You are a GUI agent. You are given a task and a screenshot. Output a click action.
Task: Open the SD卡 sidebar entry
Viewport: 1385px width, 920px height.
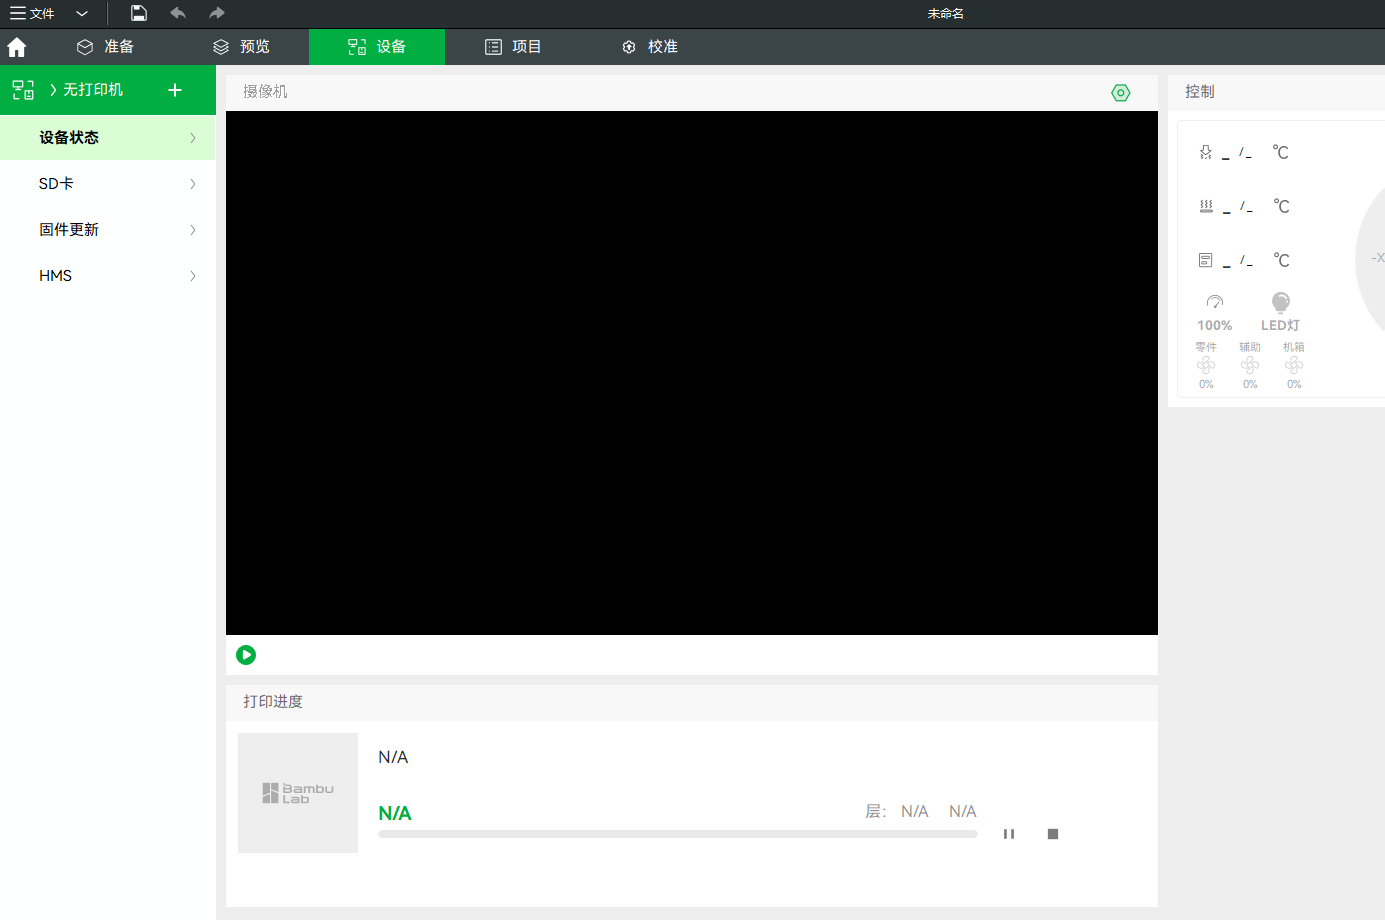[x=108, y=184]
